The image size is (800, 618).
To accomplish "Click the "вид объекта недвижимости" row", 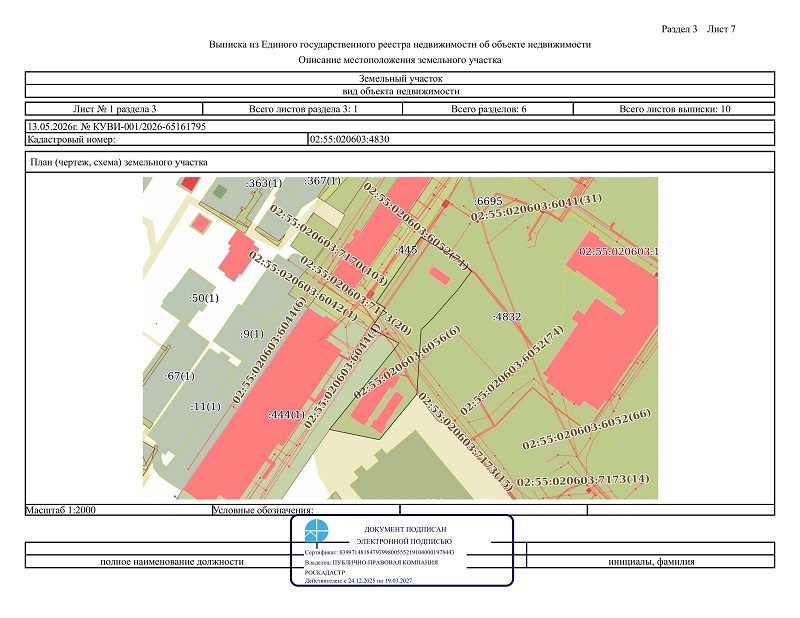I will coord(400,91).
